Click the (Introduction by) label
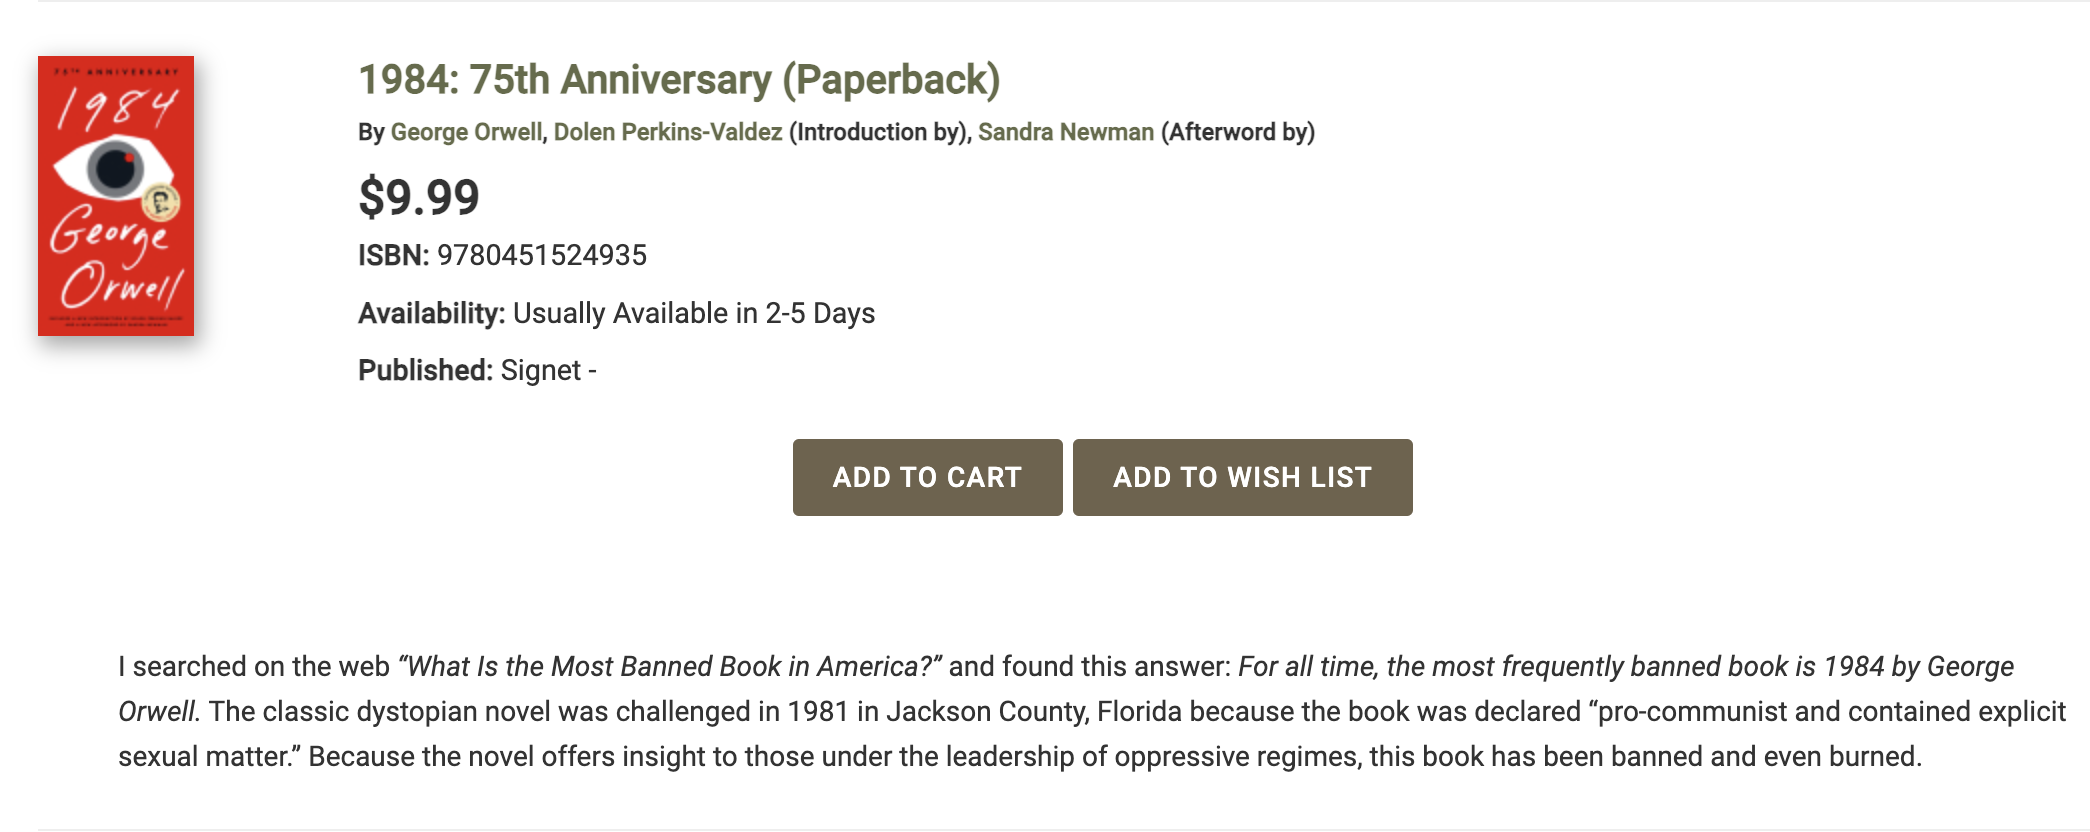Viewport: 2090px width, 832px height. click(877, 132)
